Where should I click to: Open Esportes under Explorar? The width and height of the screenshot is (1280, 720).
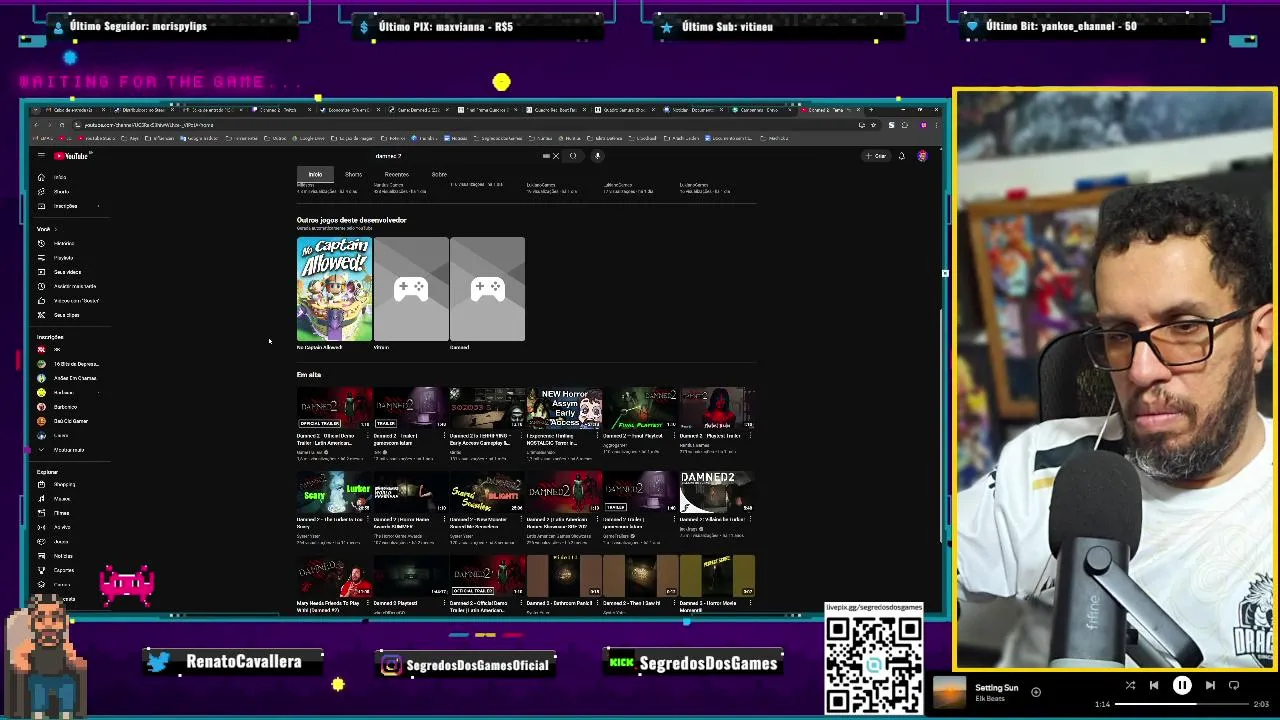pos(62,570)
